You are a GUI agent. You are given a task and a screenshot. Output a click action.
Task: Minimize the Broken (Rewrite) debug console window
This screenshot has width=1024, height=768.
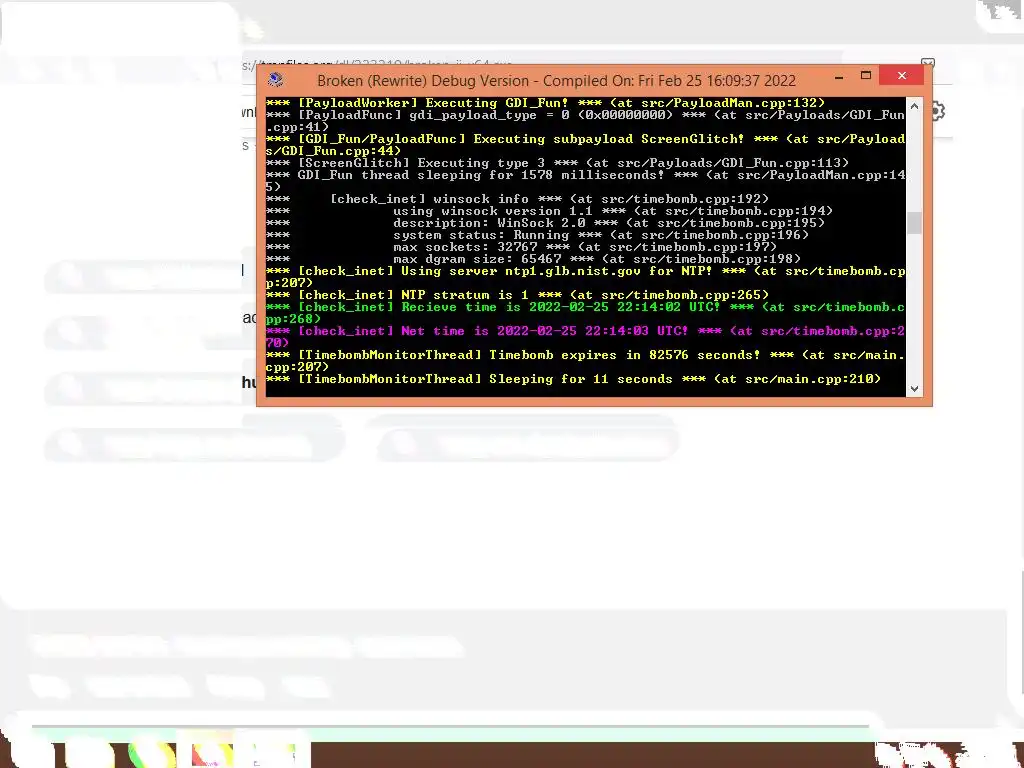pyautogui.click(x=839, y=76)
